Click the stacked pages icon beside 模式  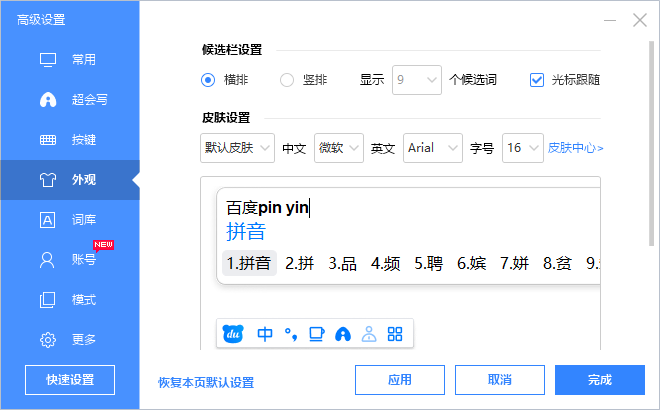click(x=48, y=300)
